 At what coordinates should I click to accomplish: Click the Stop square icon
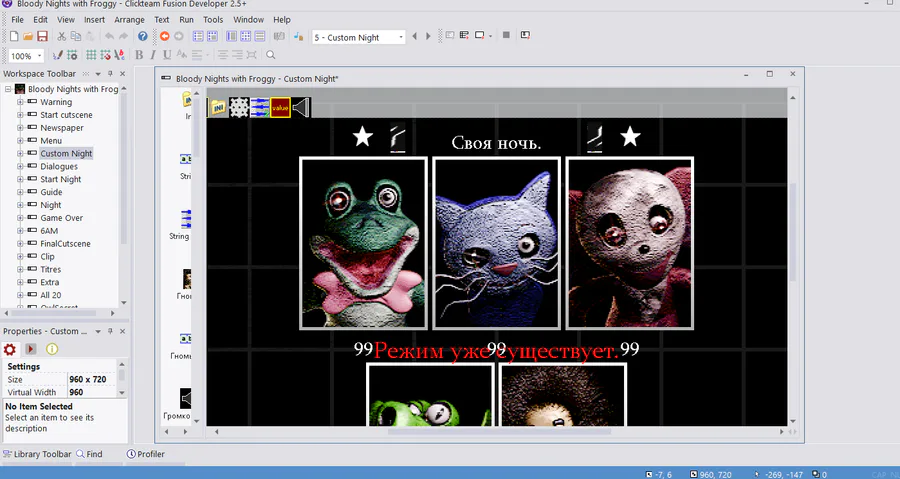pos(506,35)
